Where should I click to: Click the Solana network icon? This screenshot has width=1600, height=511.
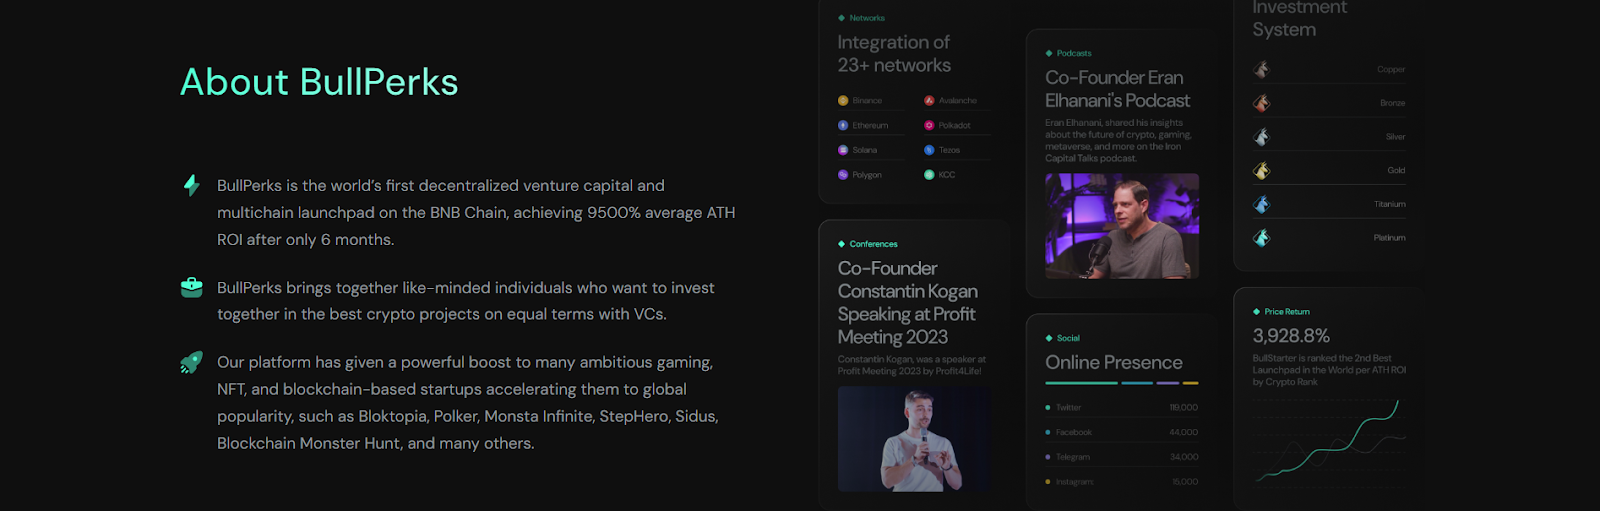pos(843,150)
